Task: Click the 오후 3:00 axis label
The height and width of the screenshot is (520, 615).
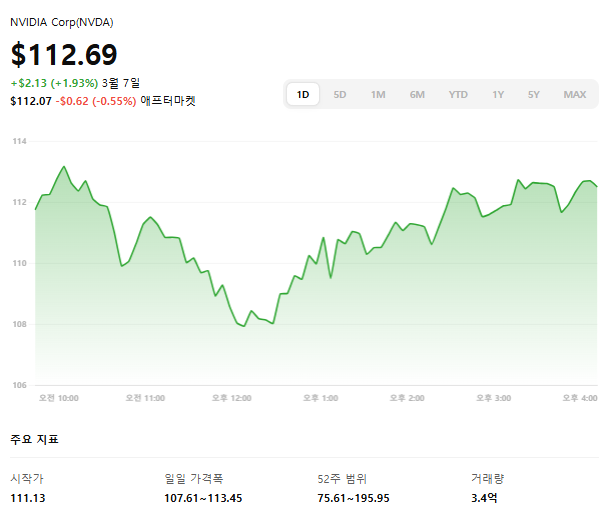Action: [493, 398]
